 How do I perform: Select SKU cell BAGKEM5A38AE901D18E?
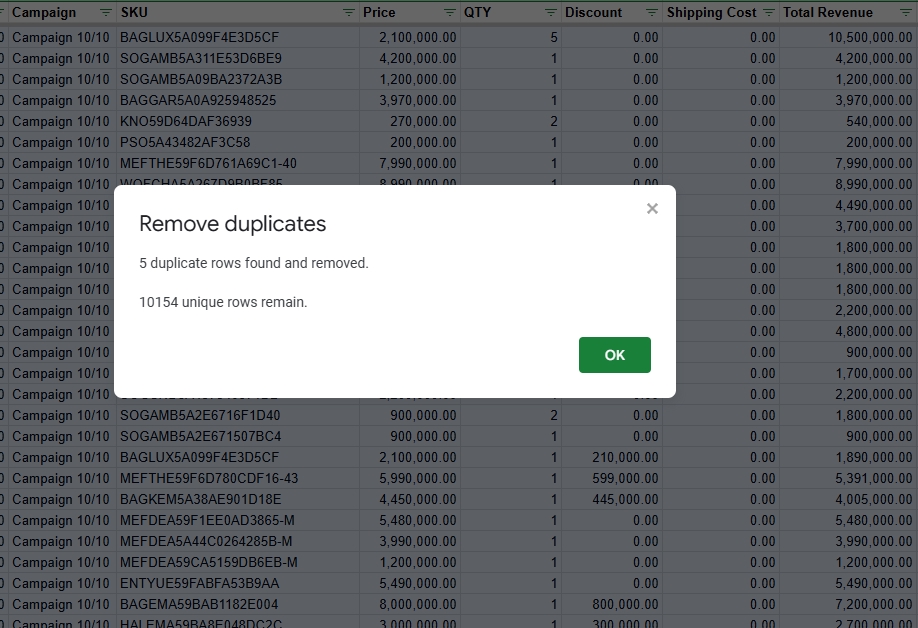(238, 500)
